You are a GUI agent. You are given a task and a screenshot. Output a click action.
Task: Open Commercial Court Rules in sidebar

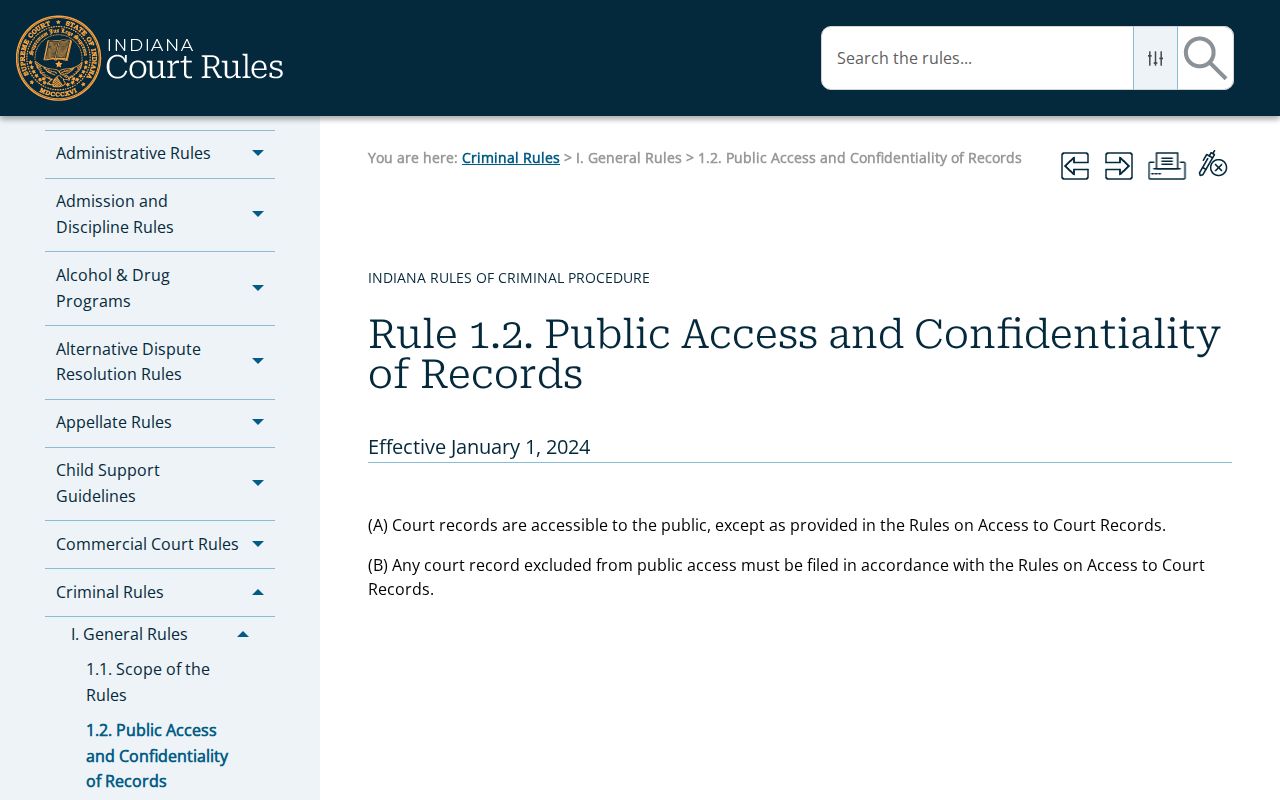(x=147, y=544)
